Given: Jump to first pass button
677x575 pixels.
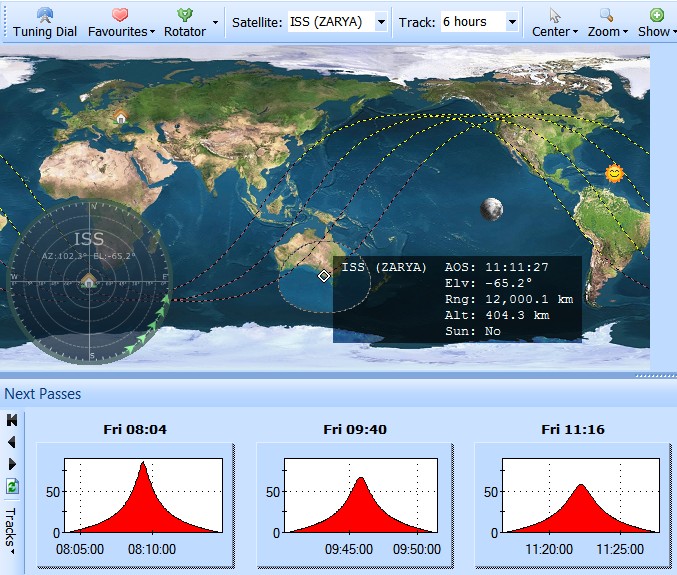Looking at the screenshot, I should [12, 420].
